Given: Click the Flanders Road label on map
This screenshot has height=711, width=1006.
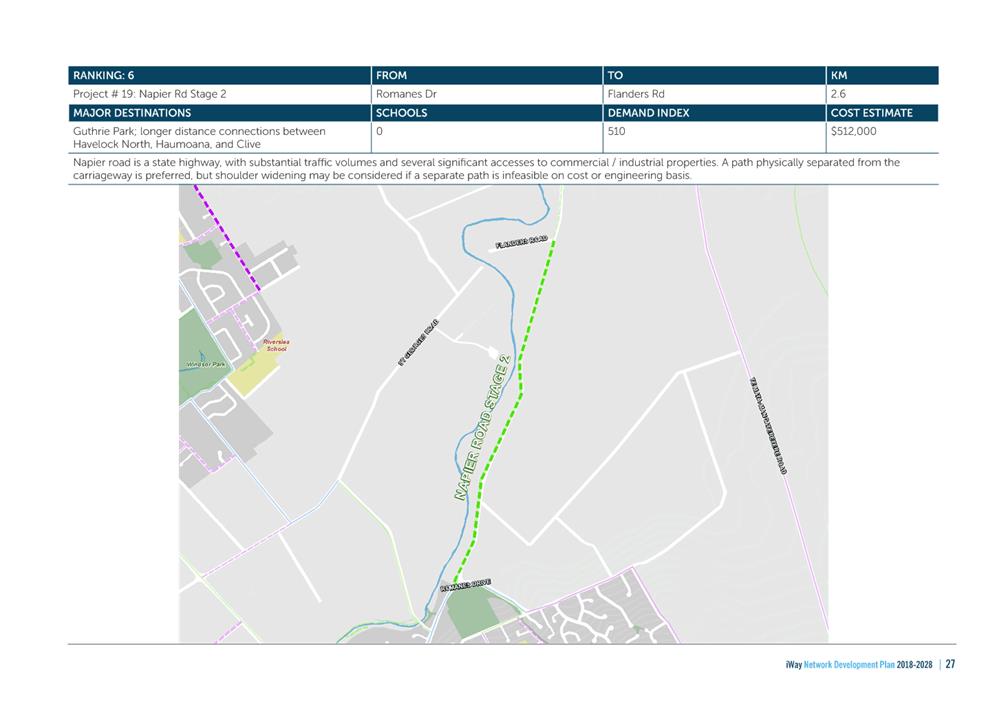Looking at the screenshot, I should click(522, 242).
